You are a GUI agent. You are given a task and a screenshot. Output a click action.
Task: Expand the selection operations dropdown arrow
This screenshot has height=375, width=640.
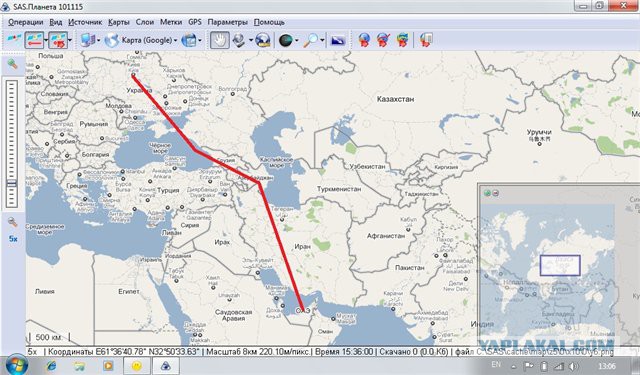[x=70, y=40]
